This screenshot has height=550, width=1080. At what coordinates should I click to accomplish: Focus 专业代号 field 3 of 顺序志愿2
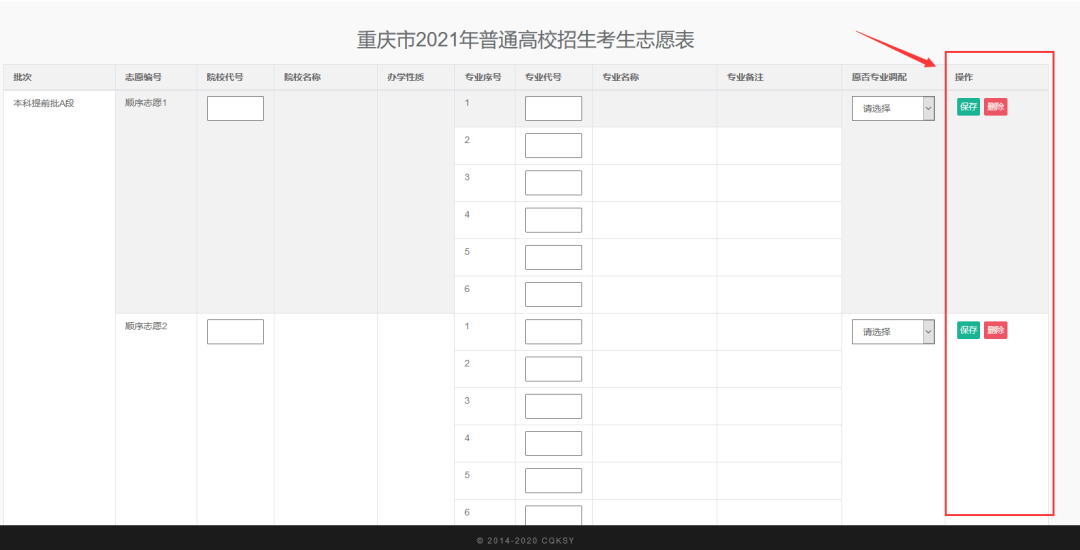553,406
